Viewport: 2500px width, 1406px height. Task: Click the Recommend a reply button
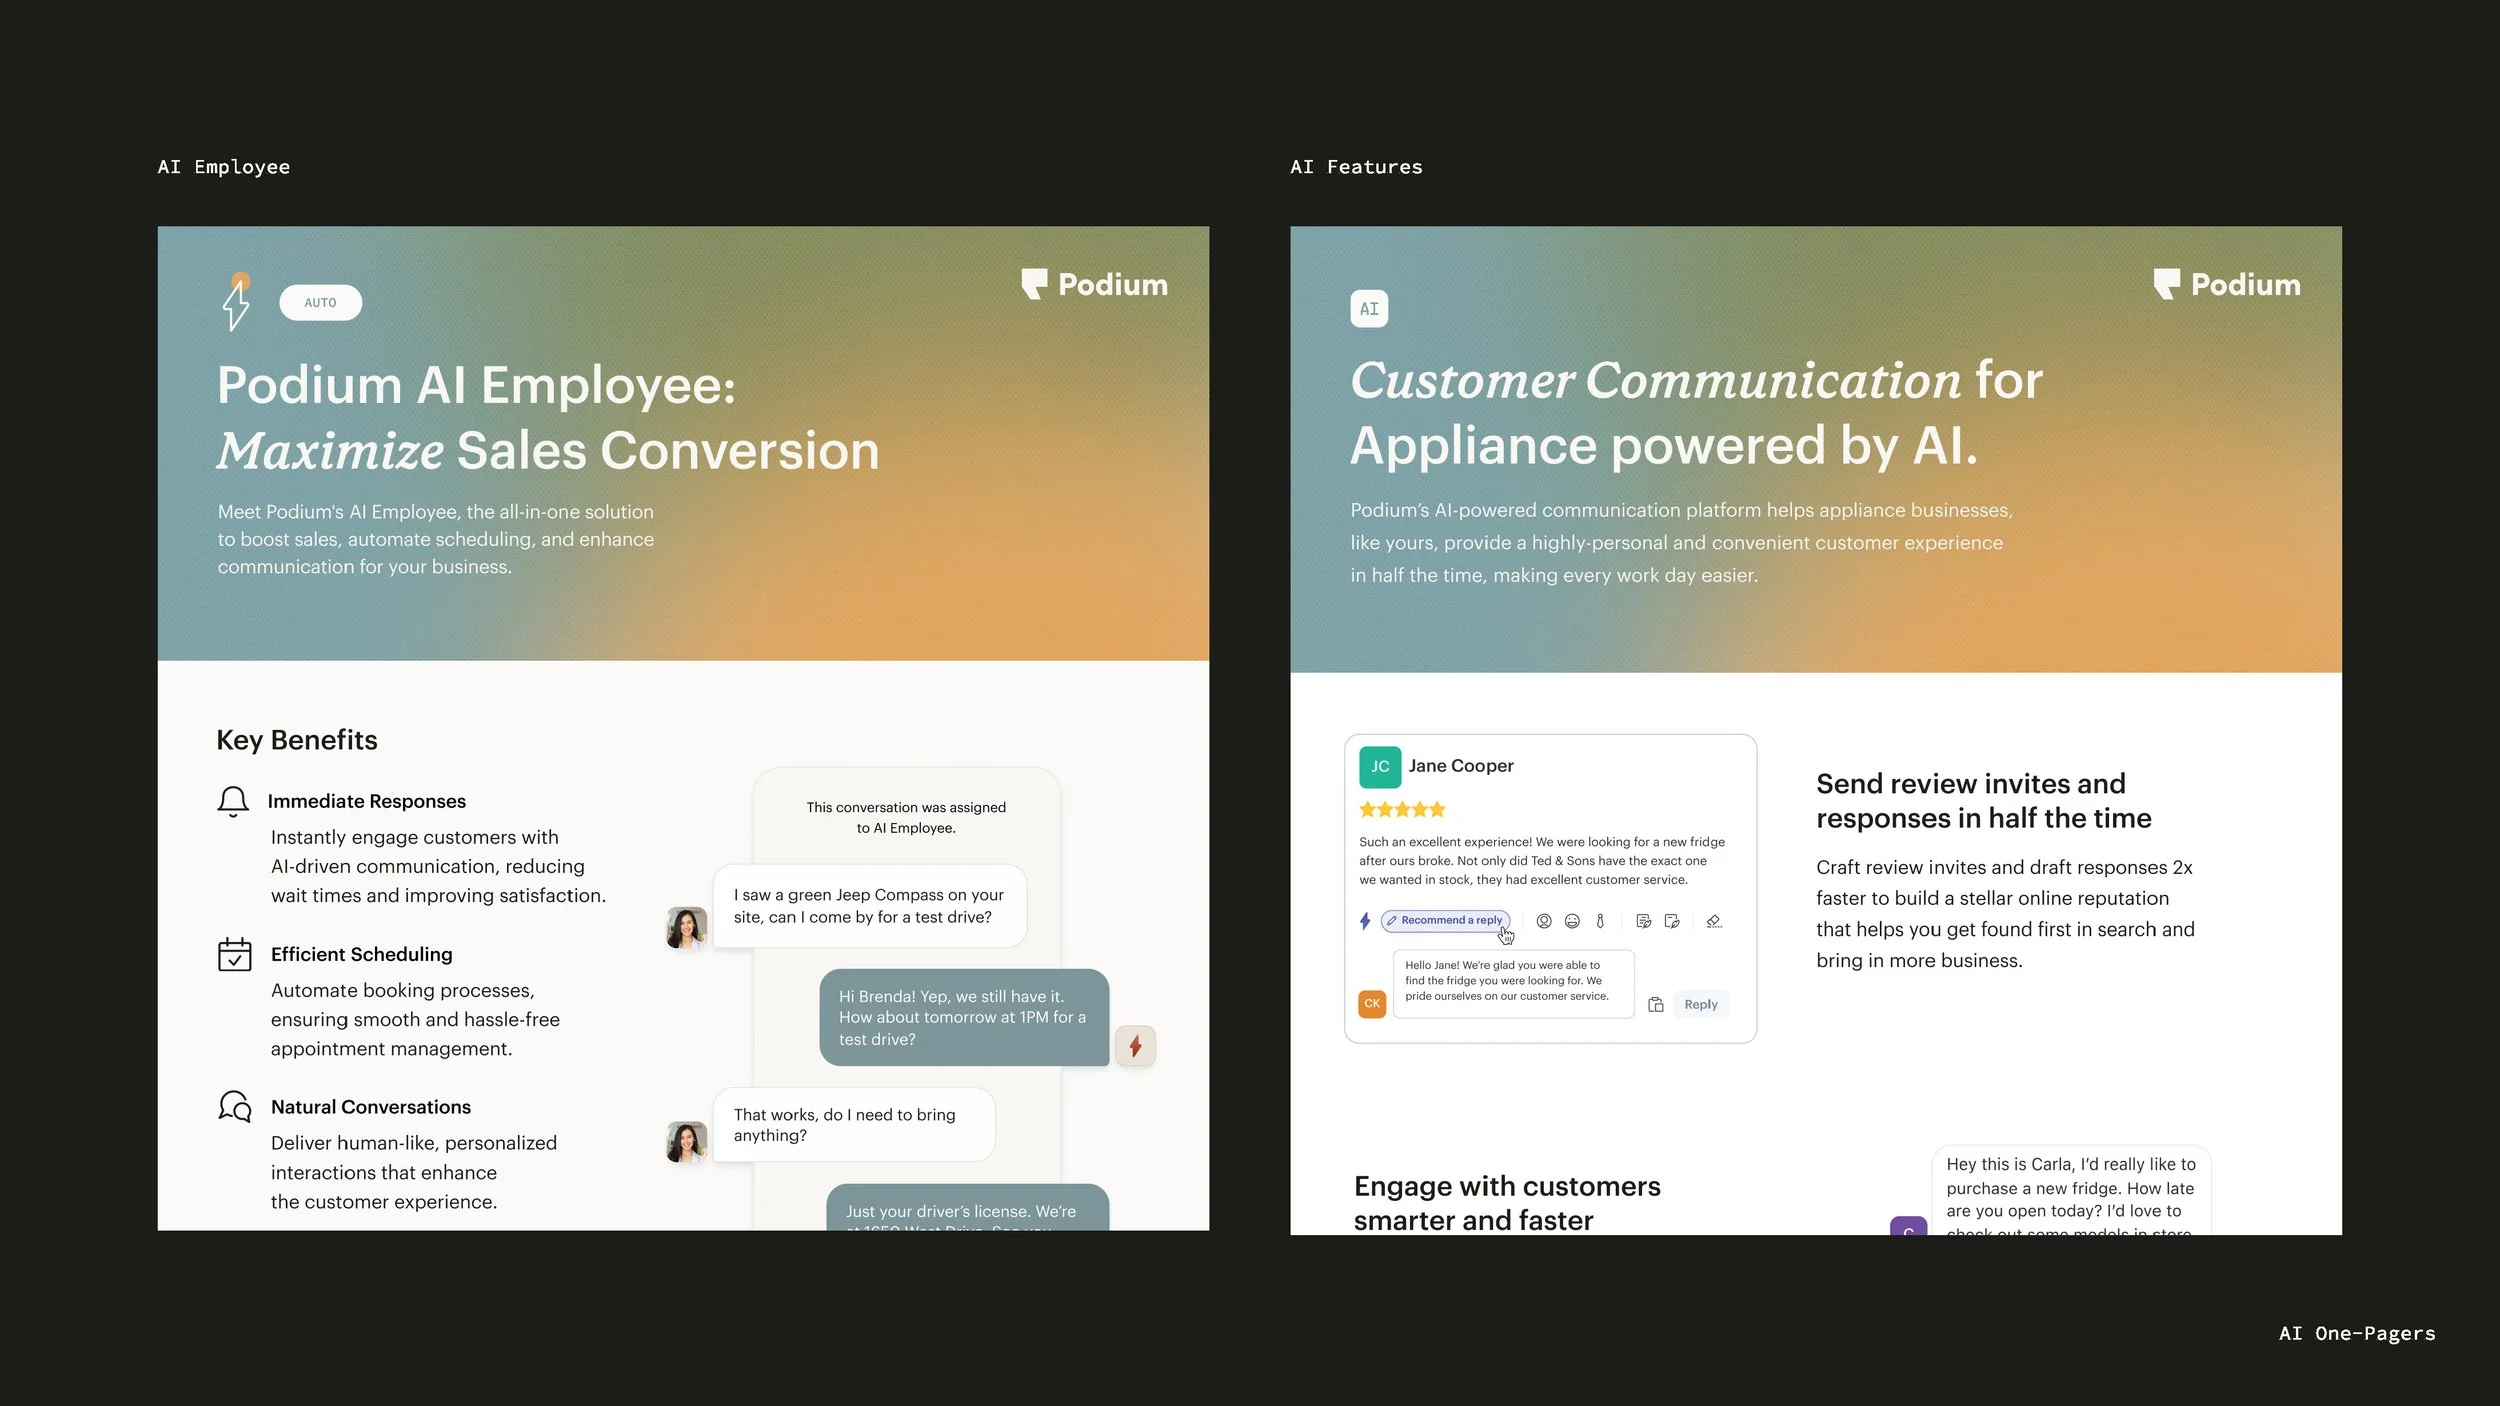(1445, 921)
